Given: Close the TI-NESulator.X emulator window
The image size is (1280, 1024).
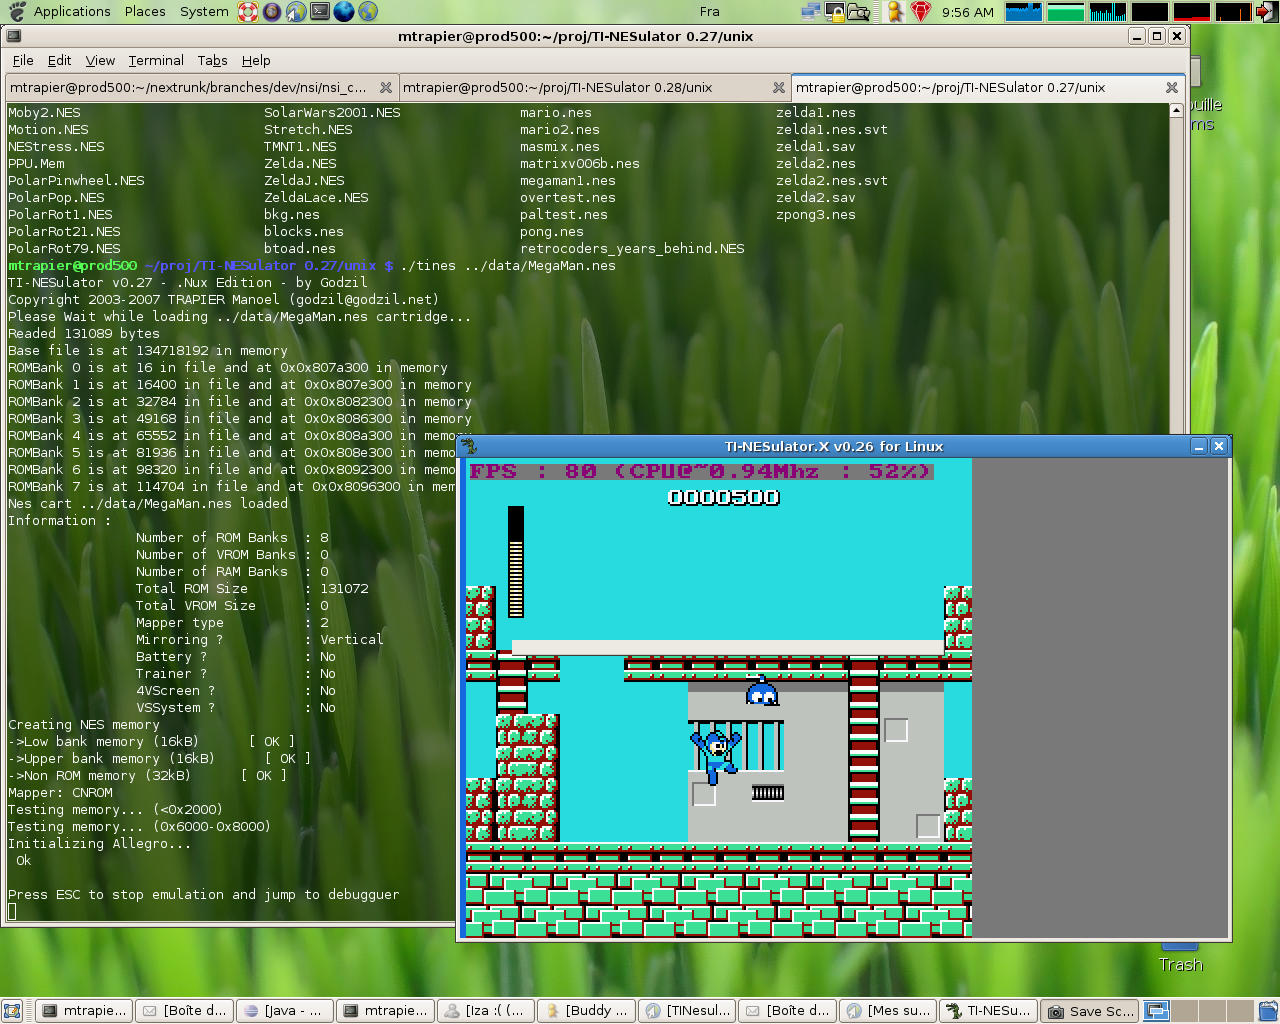Looking at the screenshot, I should pyautogui.click(x=1219, y=446).
